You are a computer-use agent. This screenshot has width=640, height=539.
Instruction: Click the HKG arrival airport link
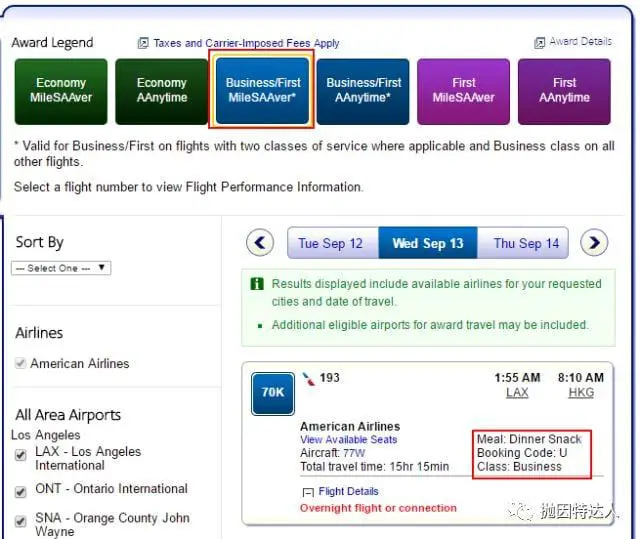pyautogui.click(x=581, y=393)
